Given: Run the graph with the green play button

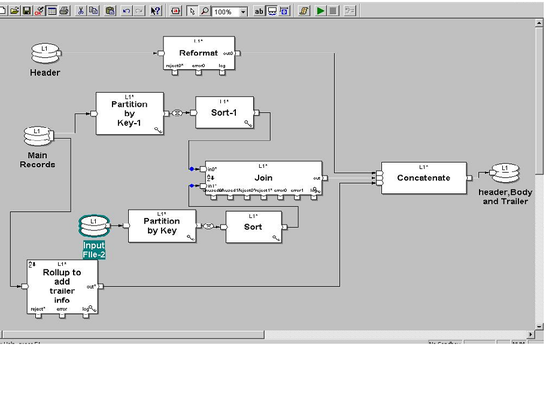Looking at the screenshot, I should 320,11.
